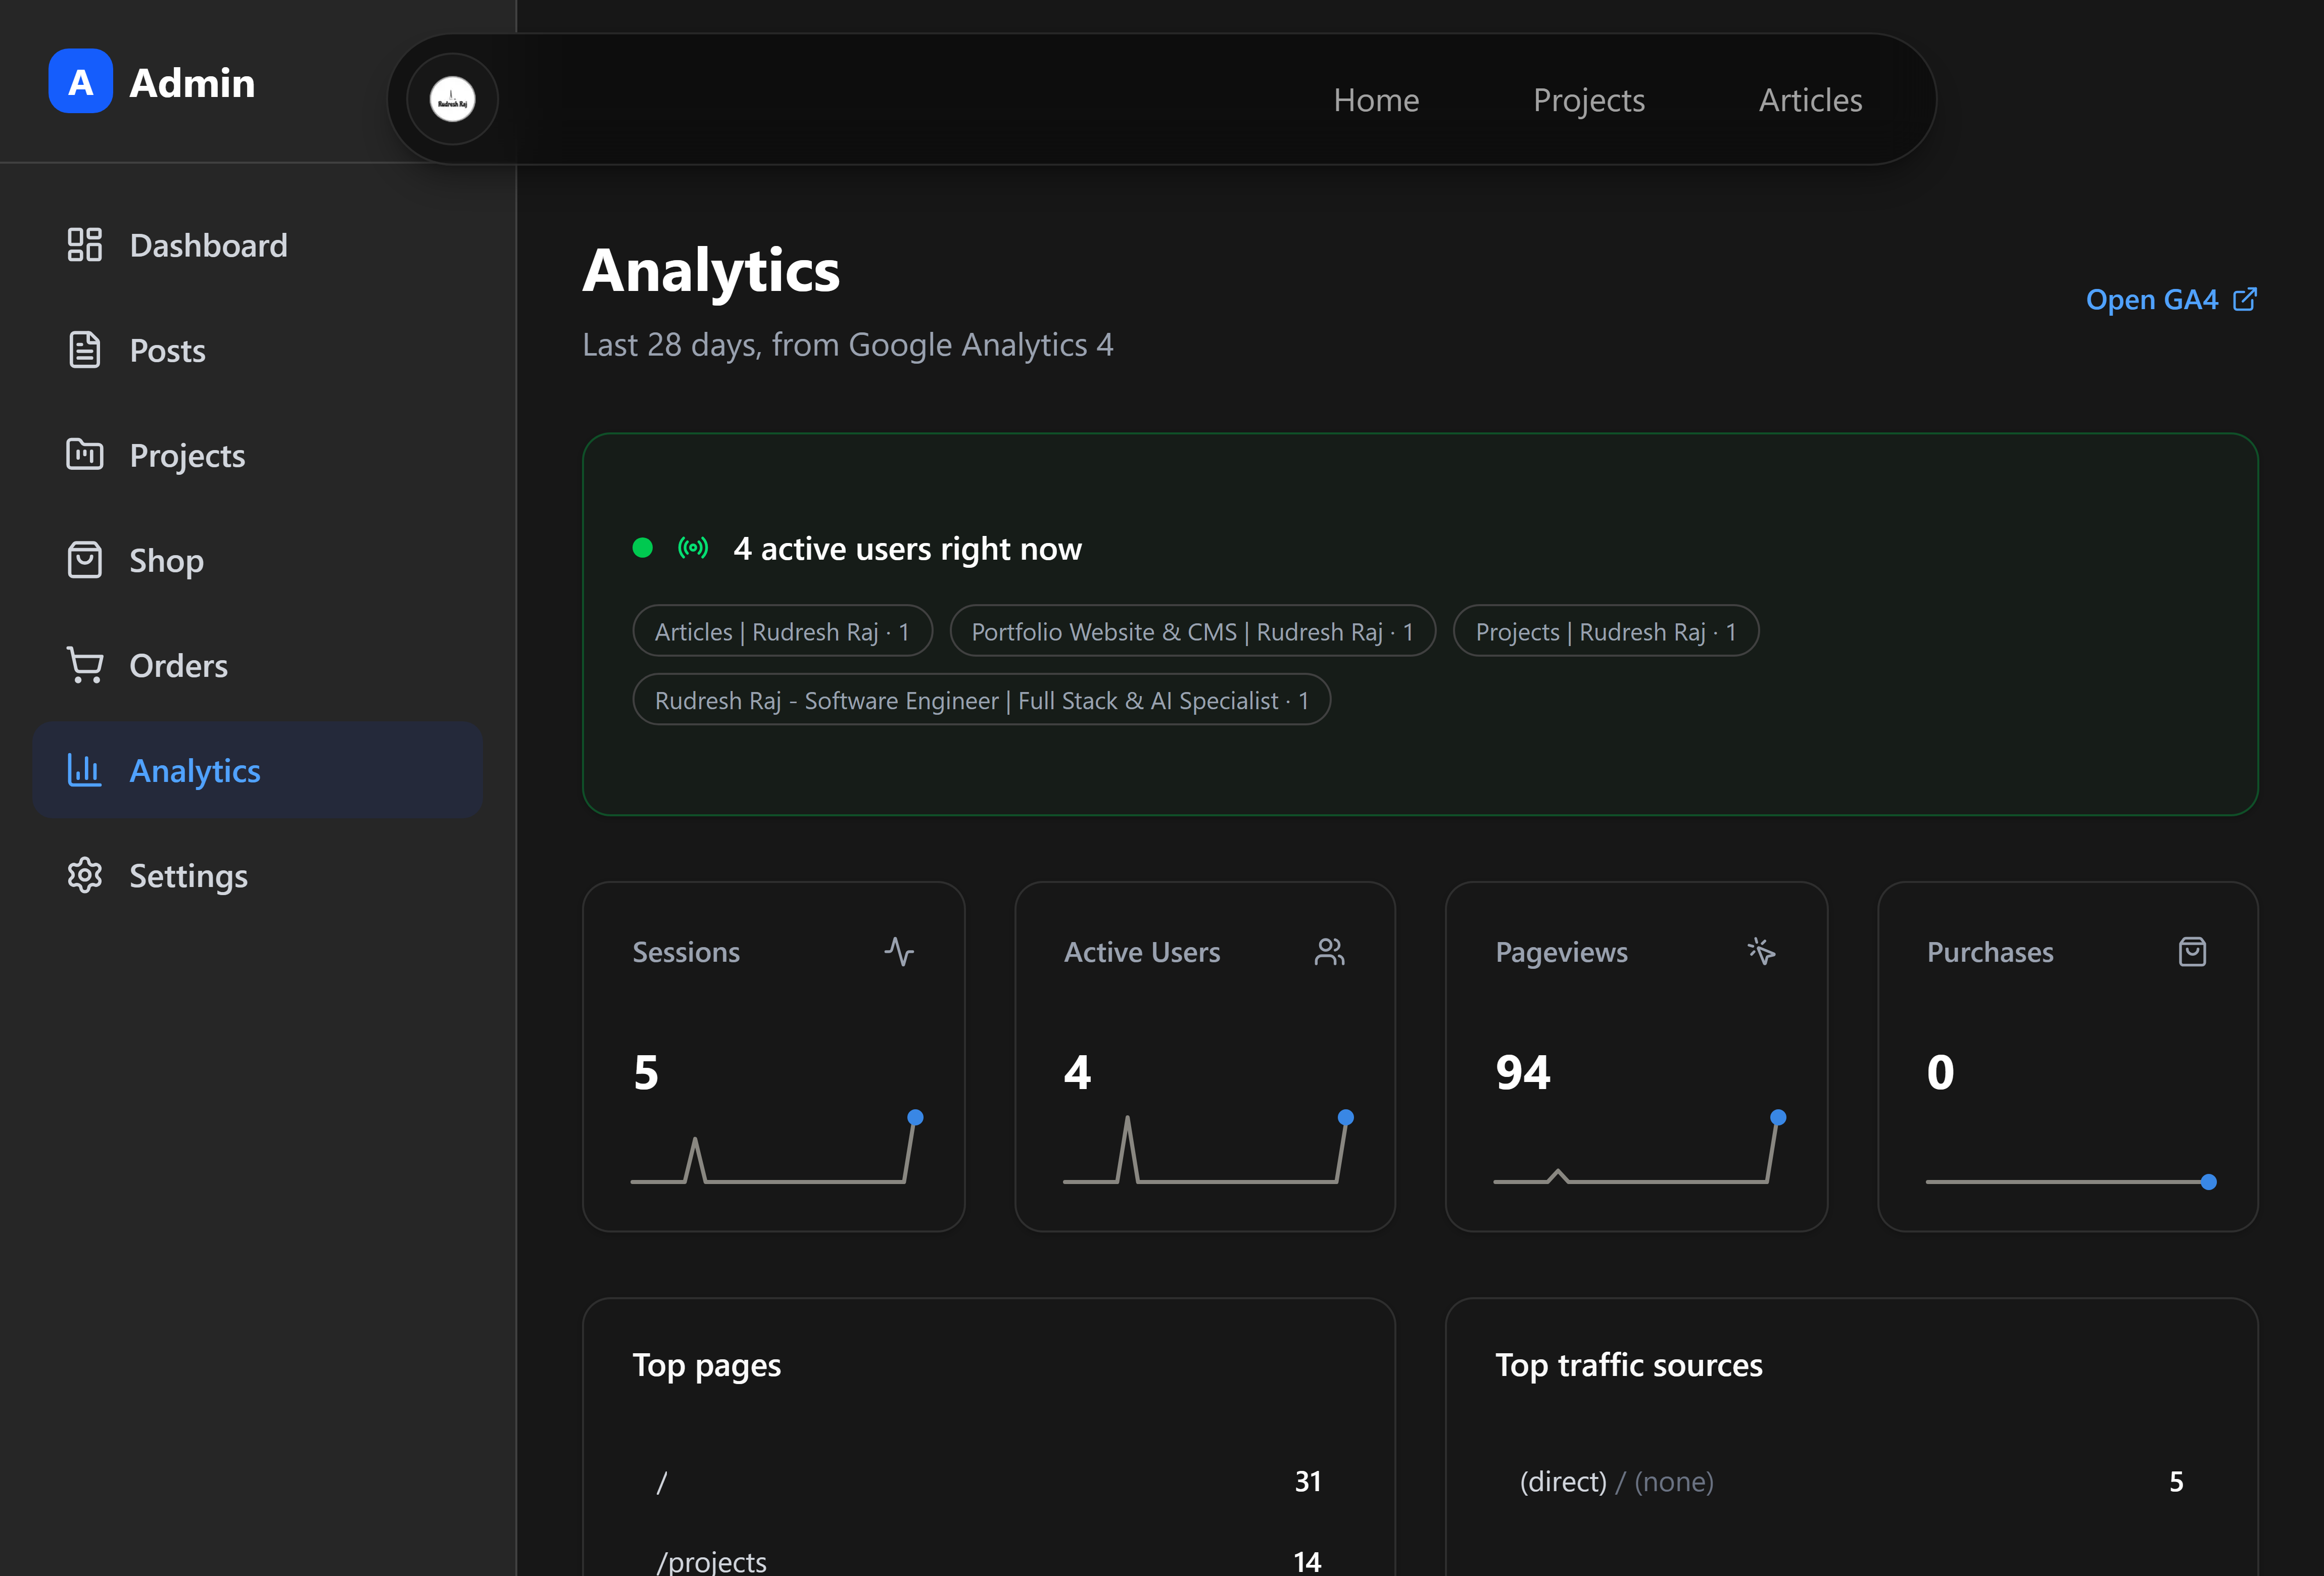Click the Purchases shopping bag icon
The width and height of the screenshot is (2324, 1576).
[2192, 951]
